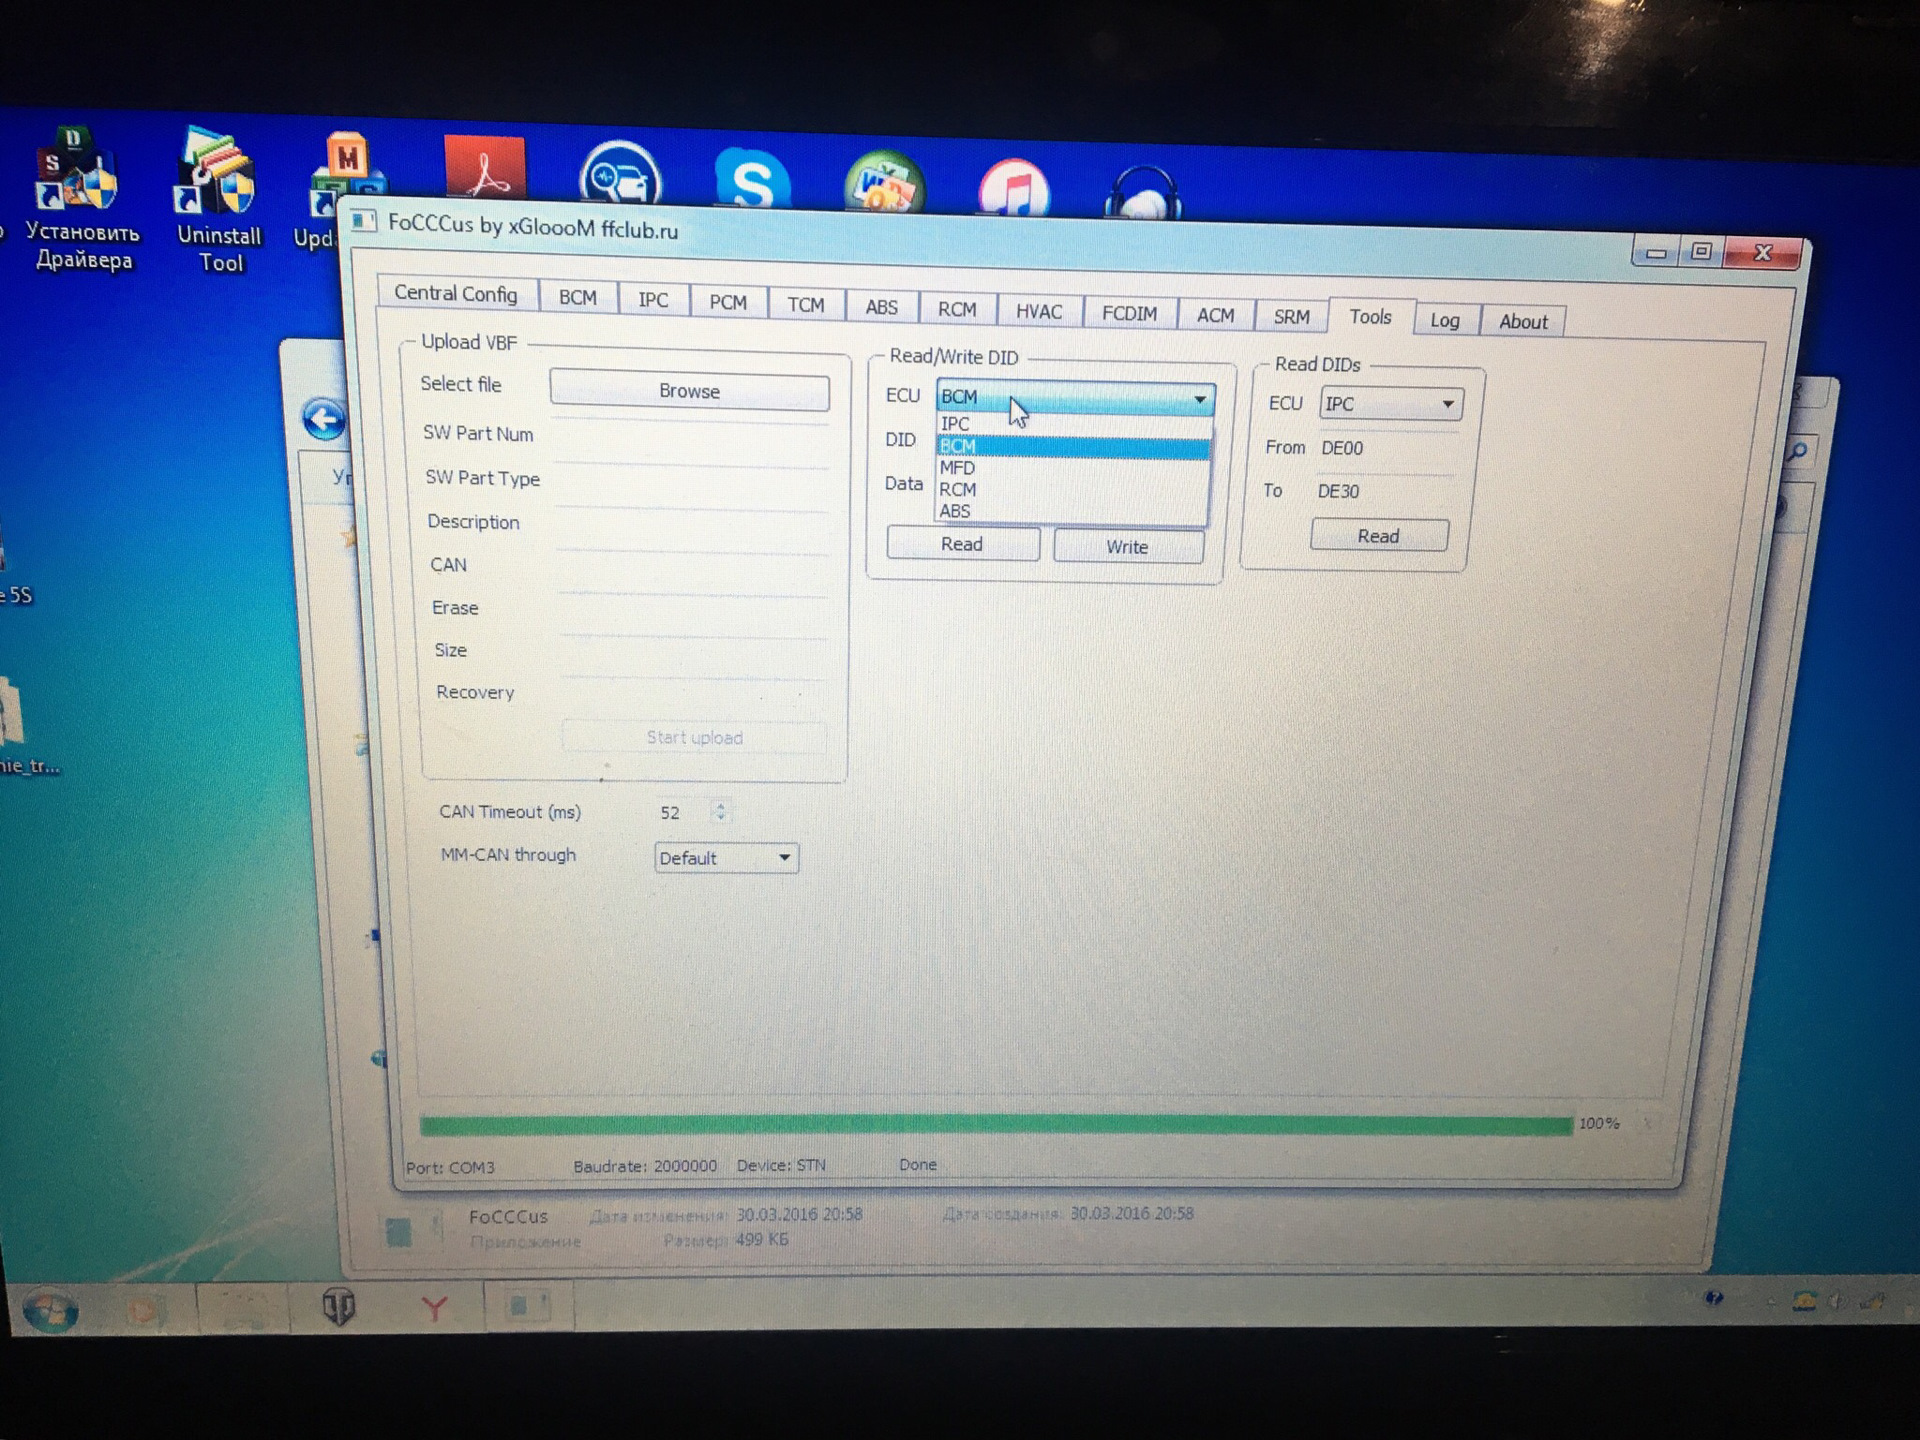Image resolution: width=1920 pixels, height=1440 pixels.
Task: Select the FoCCCus taskbar window button
Action: (x=527, y=1306)
